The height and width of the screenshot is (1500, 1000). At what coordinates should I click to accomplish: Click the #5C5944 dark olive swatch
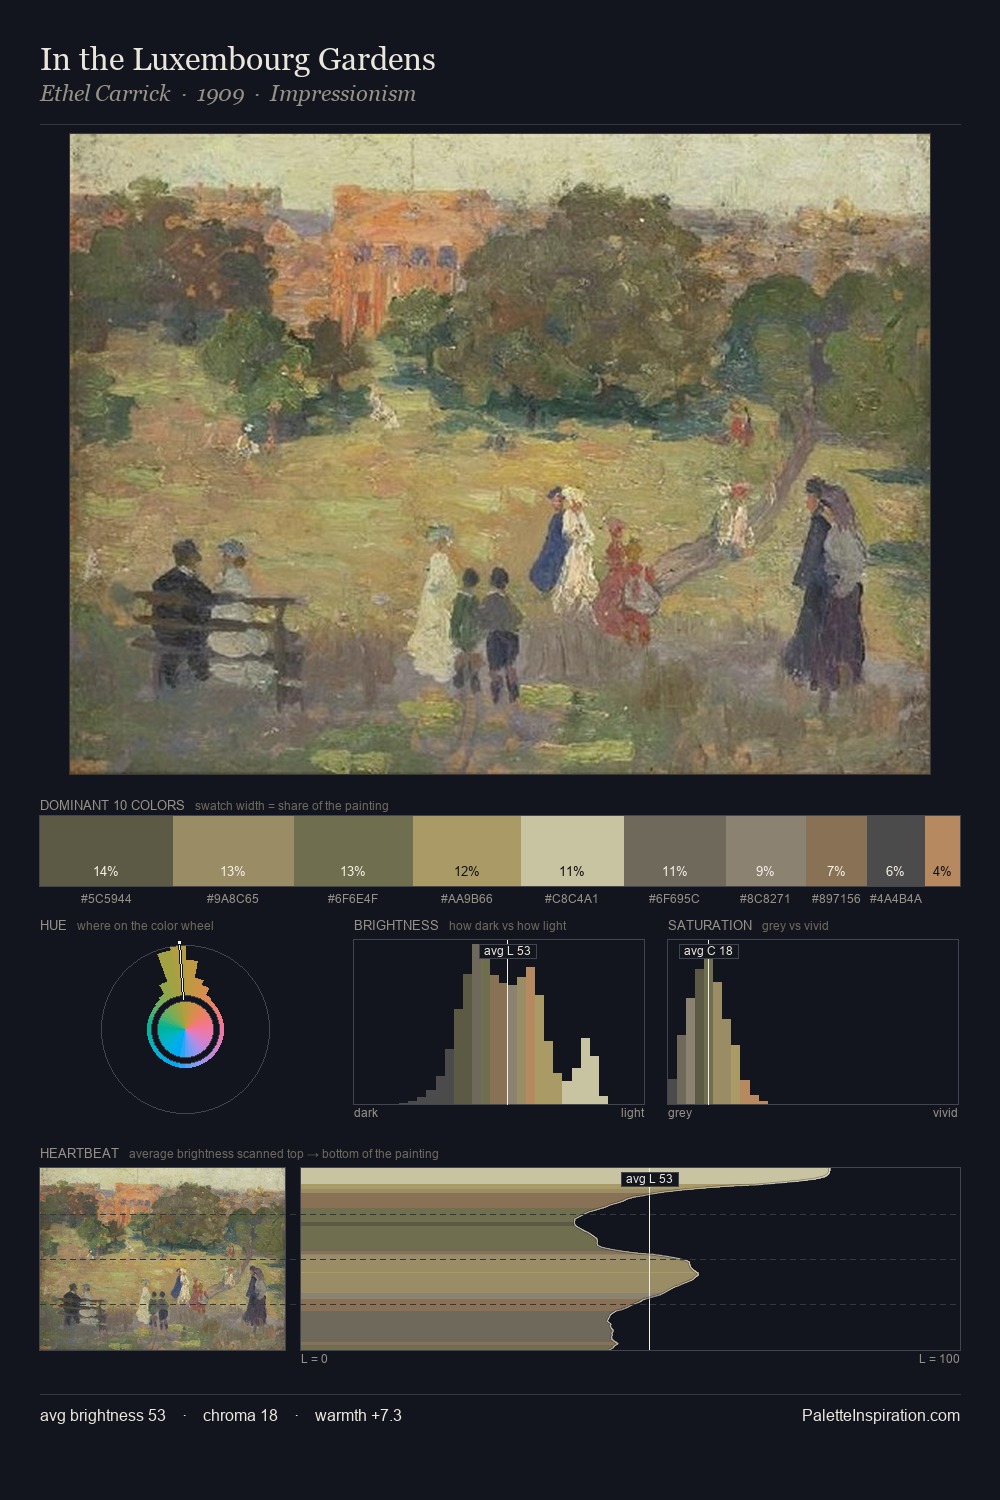coord(106,851)
